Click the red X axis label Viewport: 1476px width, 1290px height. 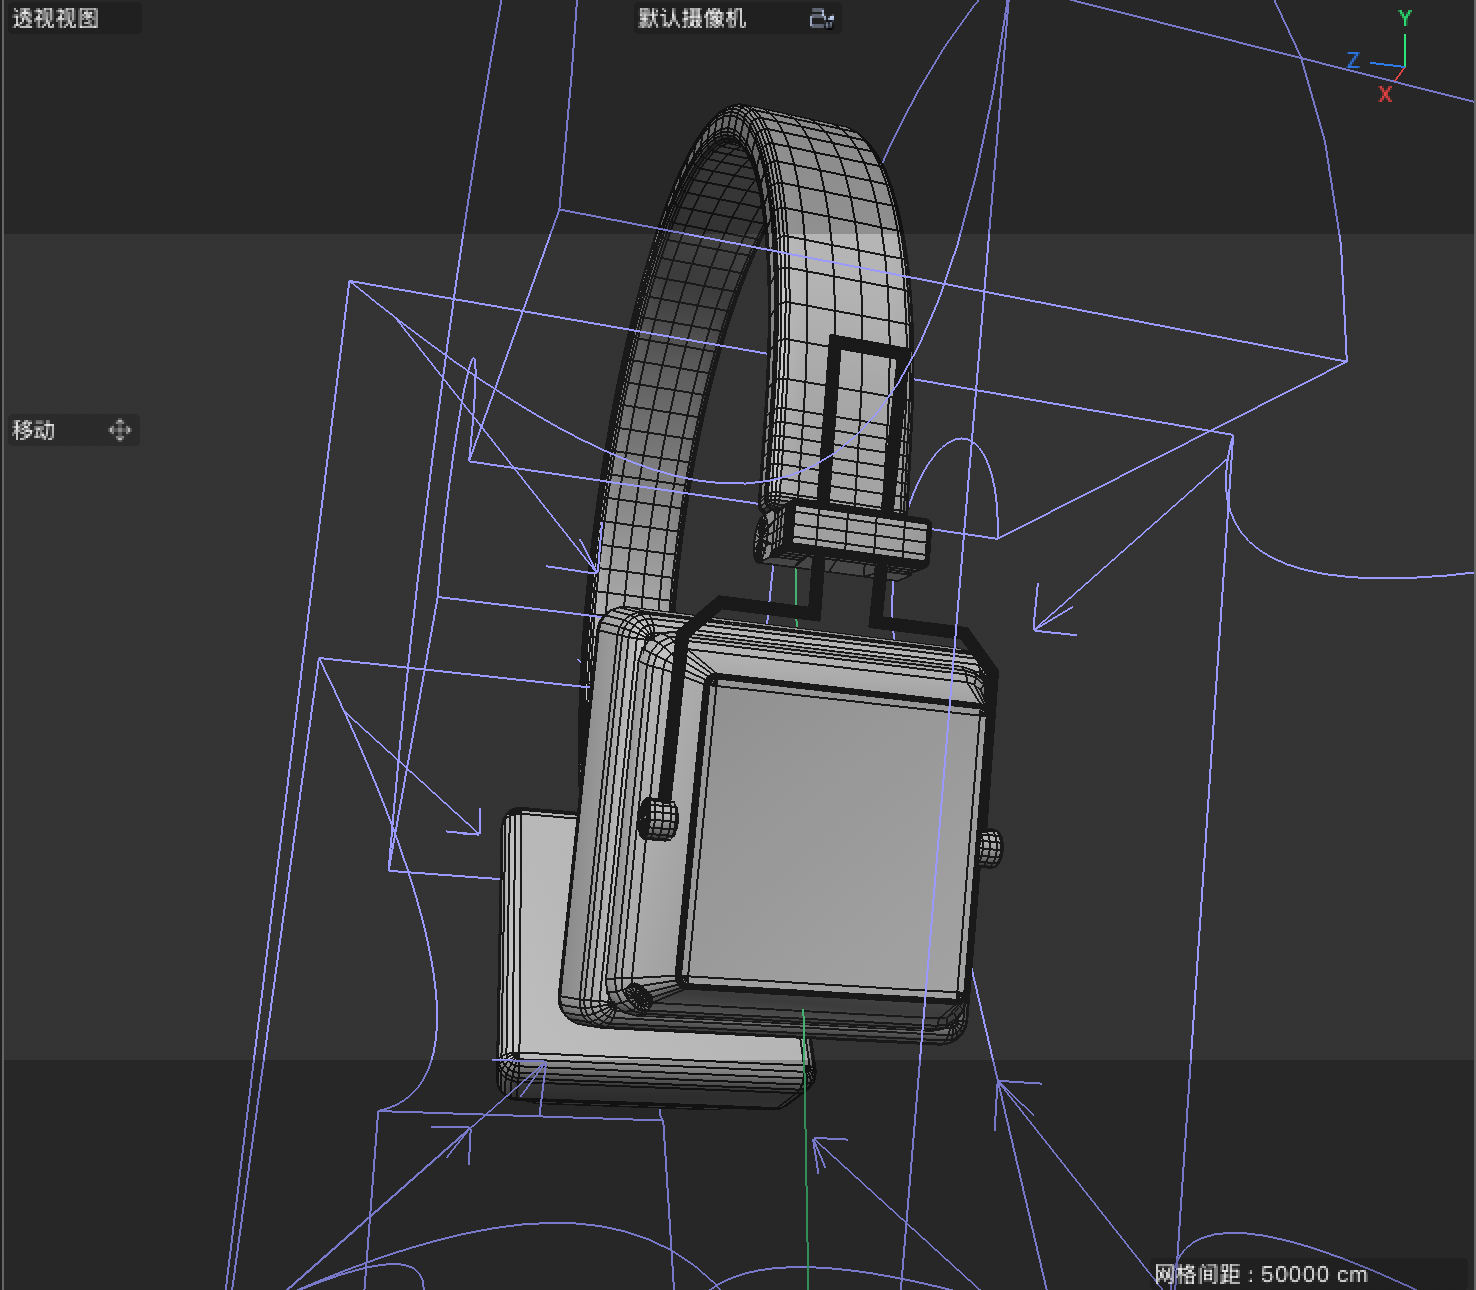coord(1385,95)
